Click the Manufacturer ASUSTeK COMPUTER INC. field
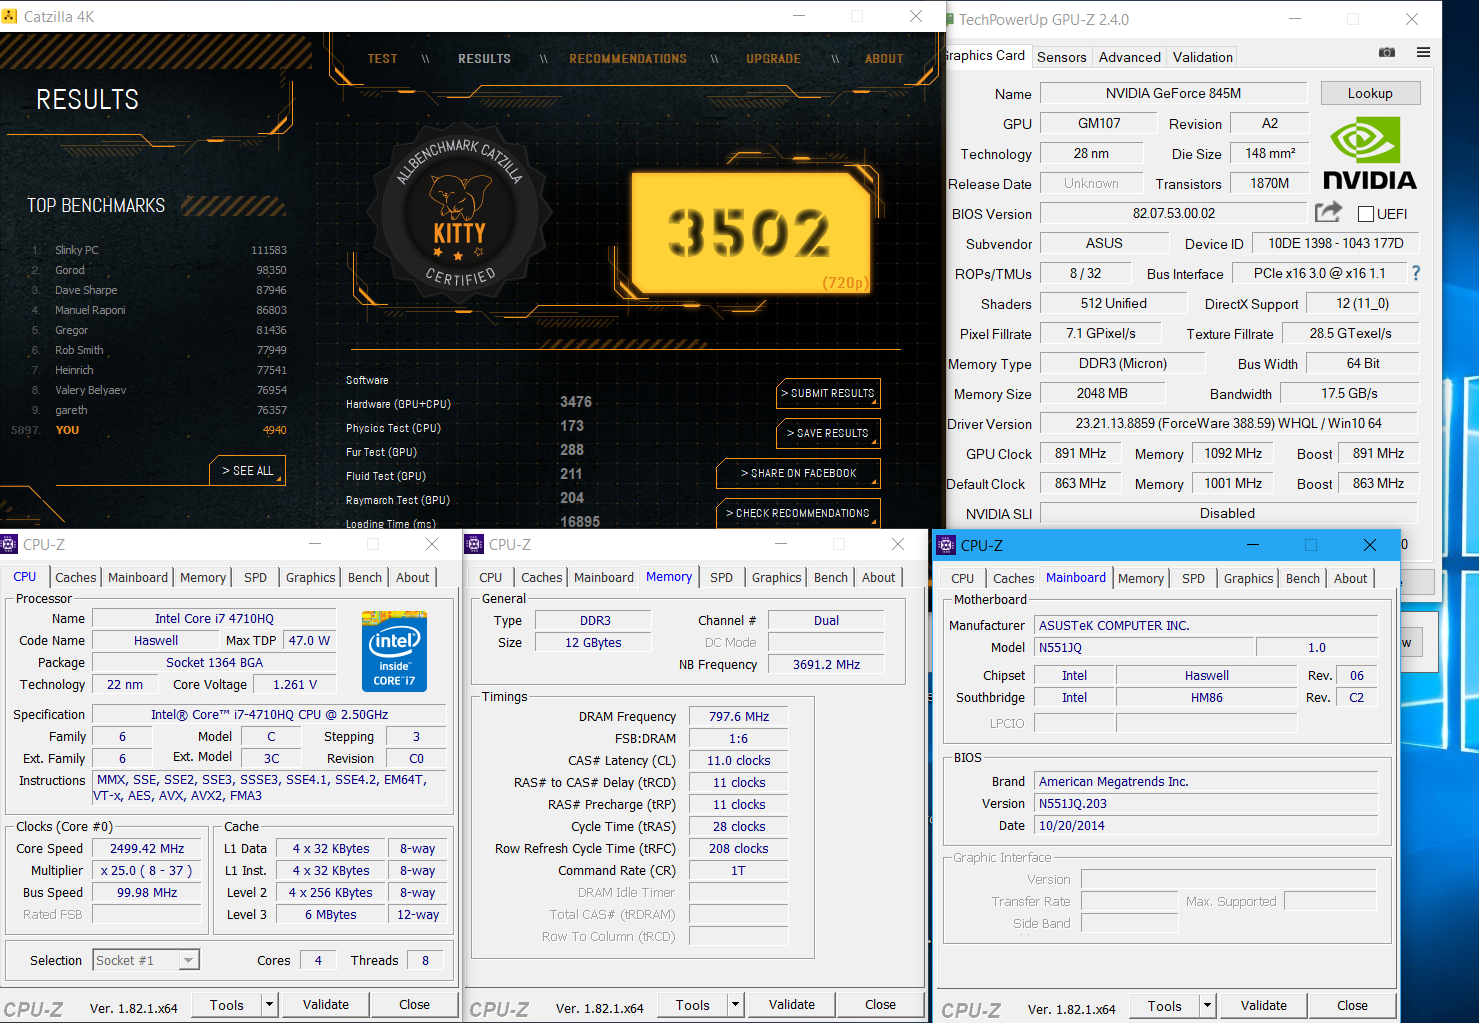Image resolution: width=1479 pixels, height=1023 pixels. pyautogui.click(x=1206, y=625)
